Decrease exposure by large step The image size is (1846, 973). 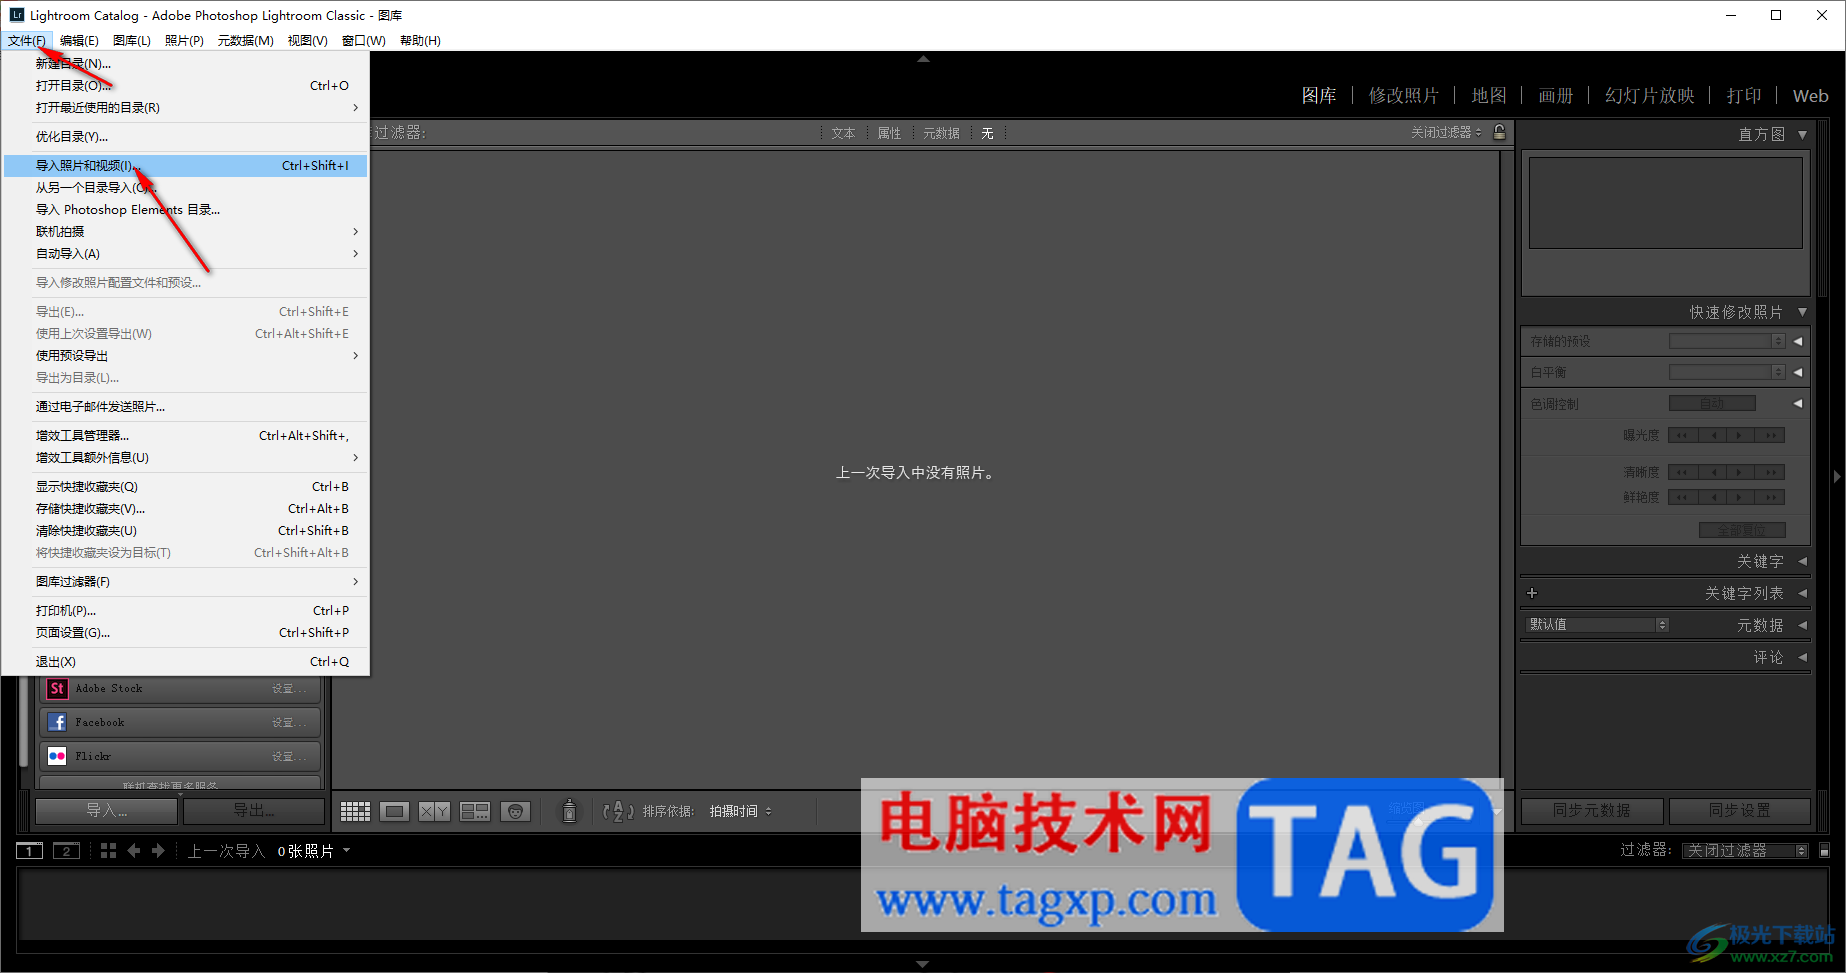click(x=1682, y=435)
